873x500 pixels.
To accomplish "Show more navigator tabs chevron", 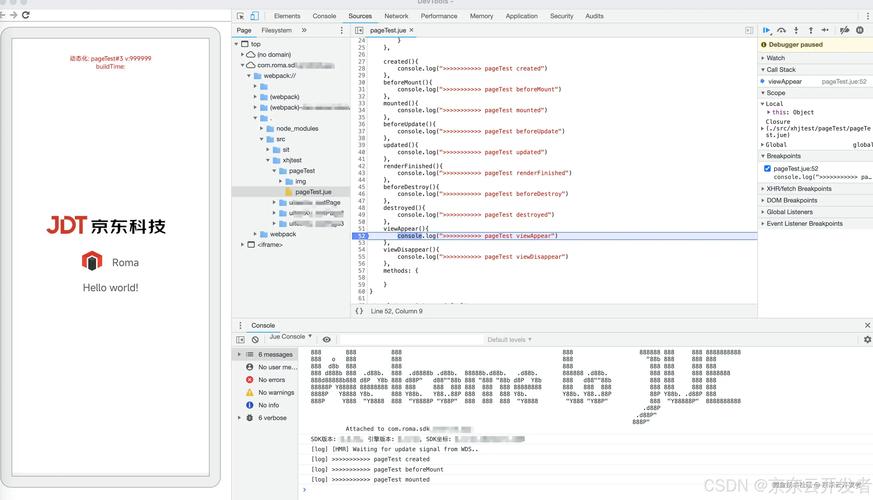I will tap(304, 30).
